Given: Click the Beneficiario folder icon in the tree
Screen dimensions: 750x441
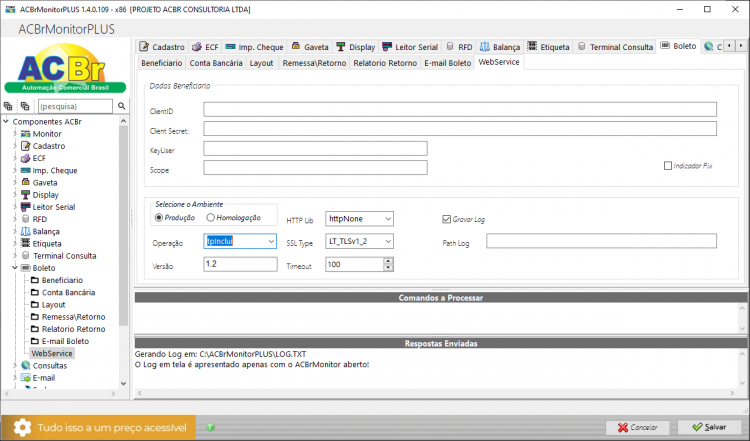Looking at the screenshot, I should click(x=34, y=280).
